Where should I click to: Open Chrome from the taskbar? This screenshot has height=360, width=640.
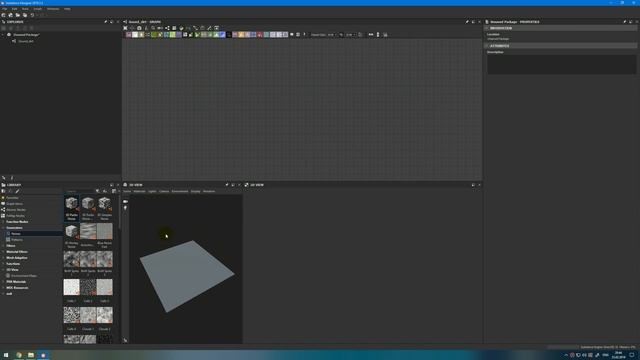point(19,355)
